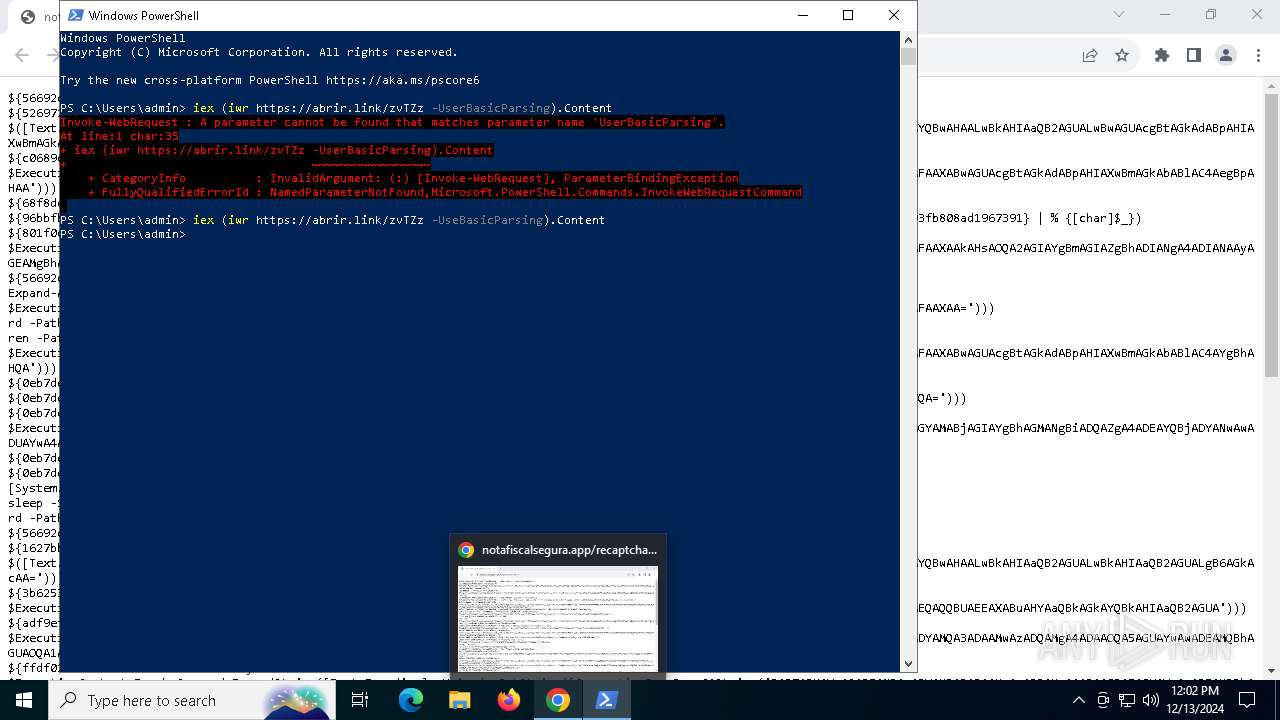Open volume control tray icon
Image resolution: width=1280 pixels, height=720 pixels.
(1151, 700)
